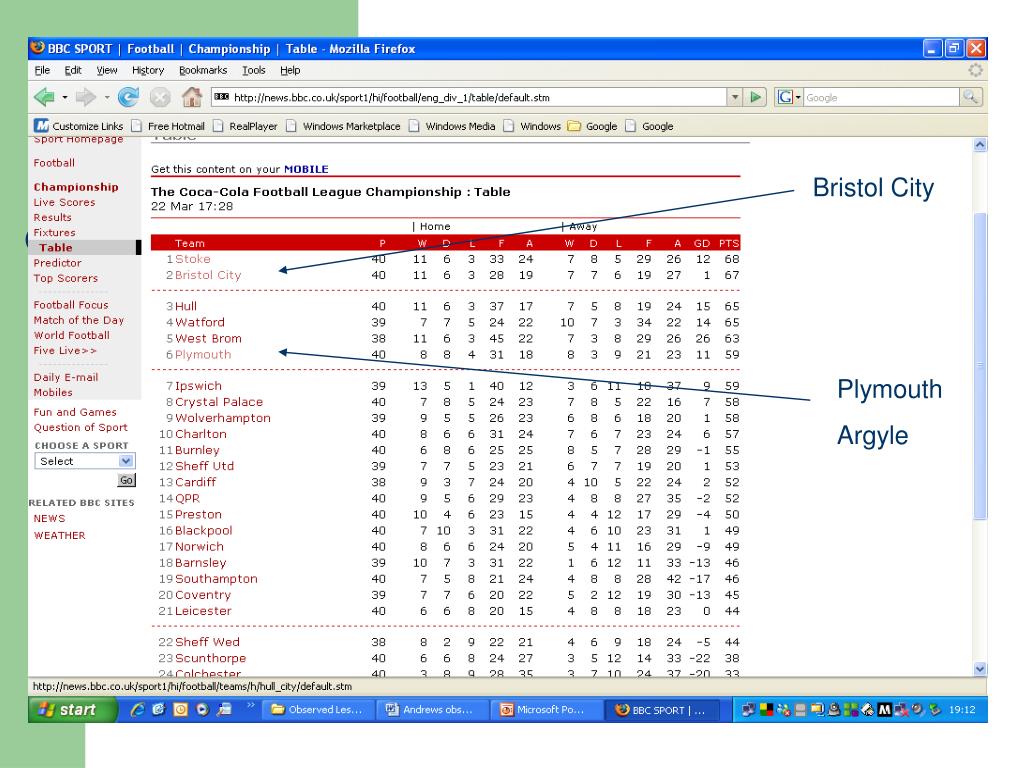1024x768 pixels.
Task: Reload the page with the refresh icon
Action: [128, 97]
